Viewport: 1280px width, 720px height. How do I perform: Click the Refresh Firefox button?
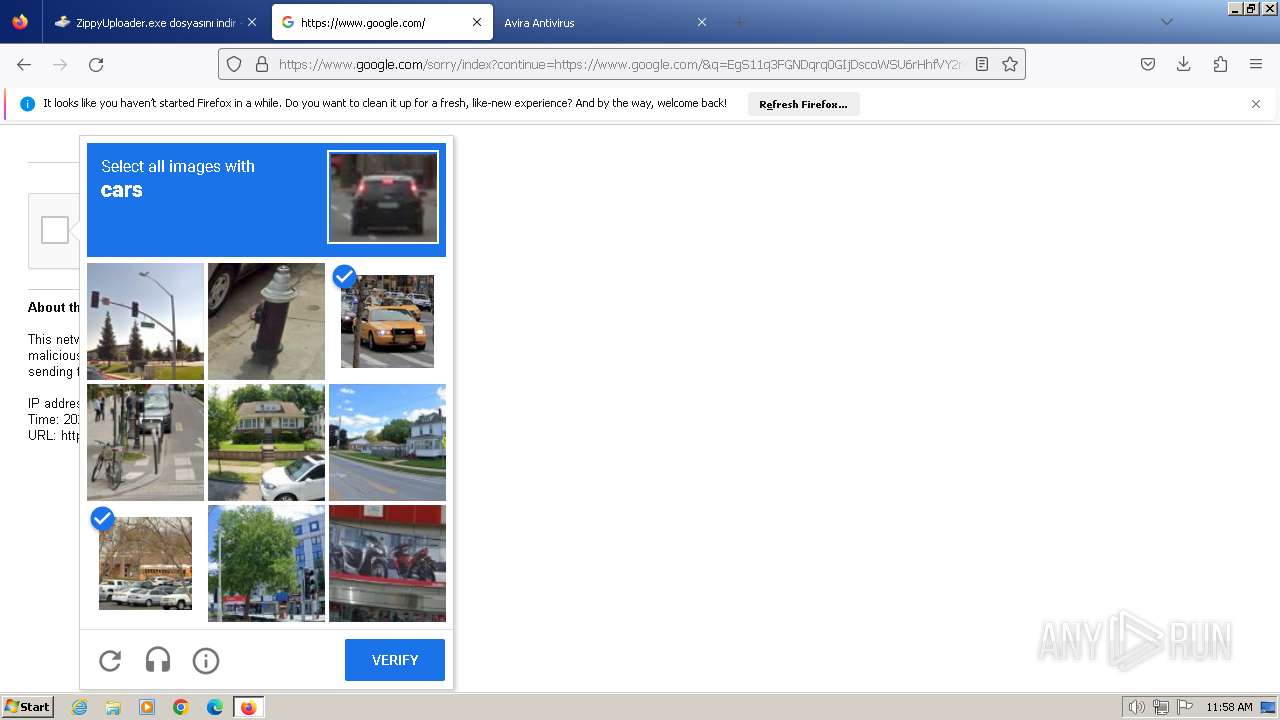(803, 104)
